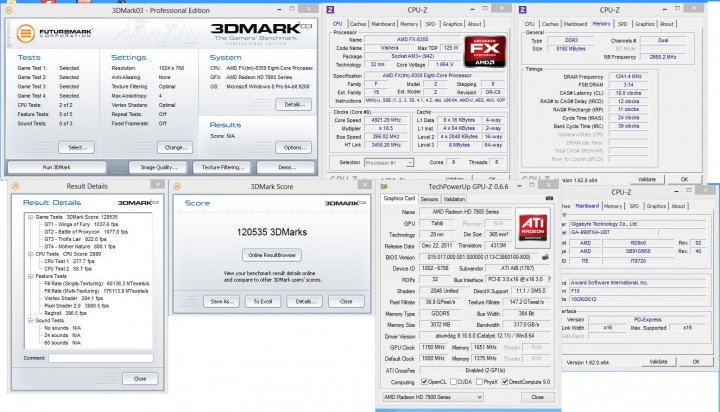Select the Pixel Shader 2.0 result row

click(76, 305)
